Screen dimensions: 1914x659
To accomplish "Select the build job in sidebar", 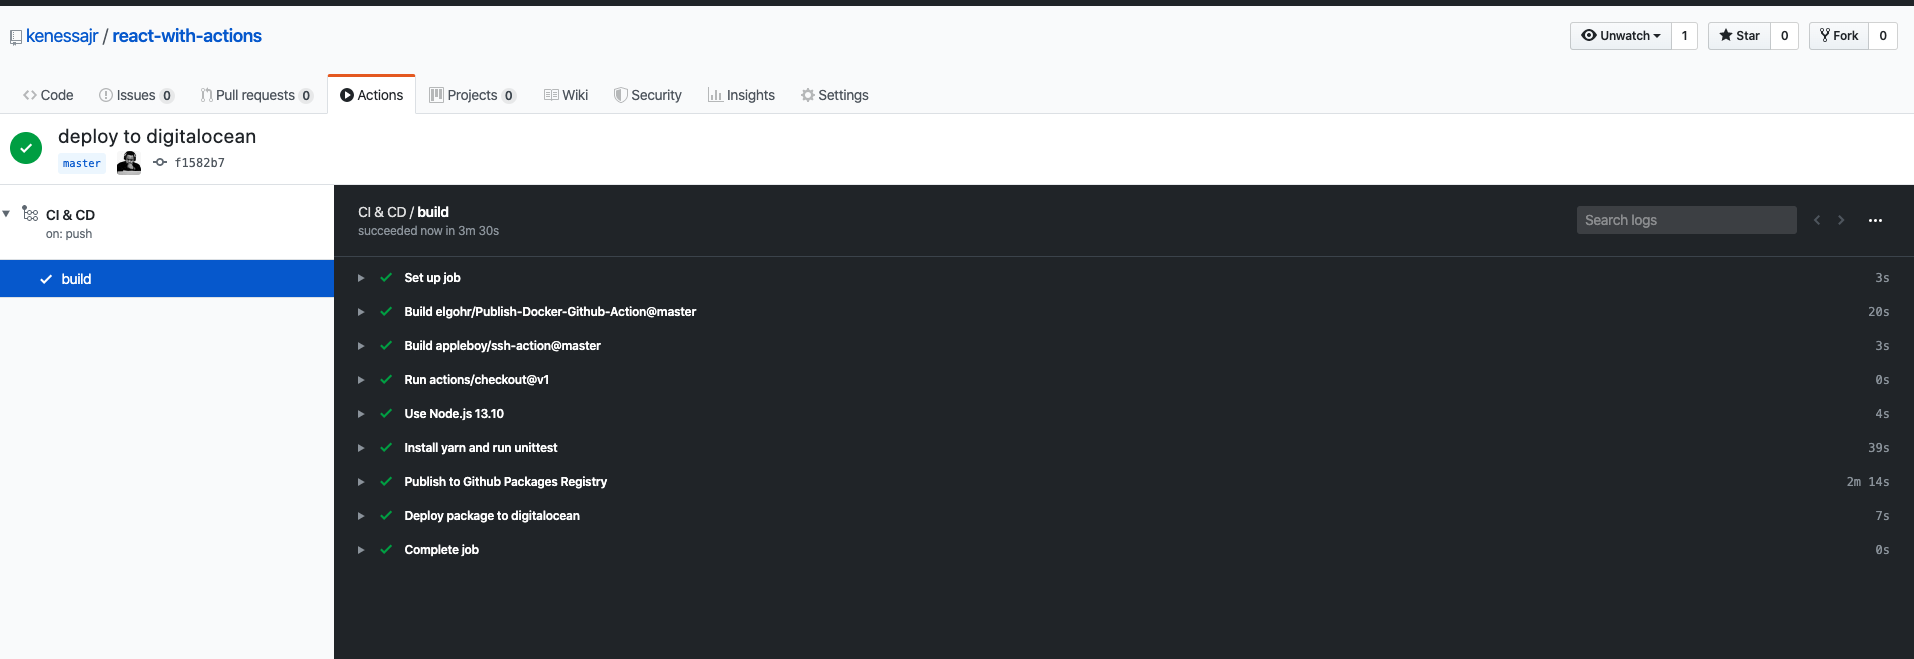I will (x=167, y=279).
